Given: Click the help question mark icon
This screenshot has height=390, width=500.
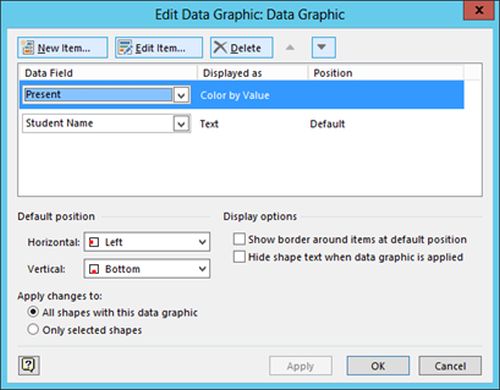Looking at the screenshot, I should coord(29,365).
